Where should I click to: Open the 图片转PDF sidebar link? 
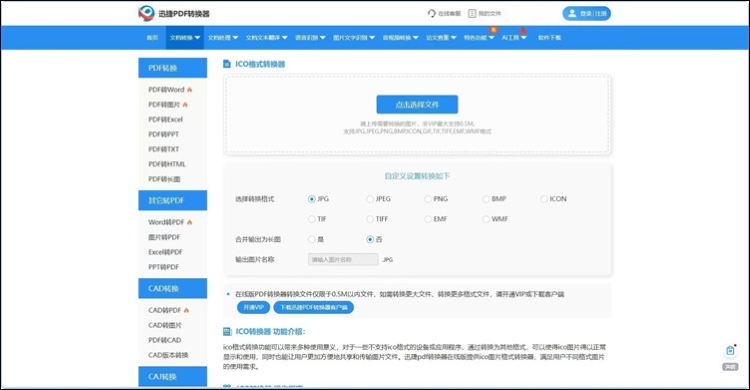(x=164, y=237)
